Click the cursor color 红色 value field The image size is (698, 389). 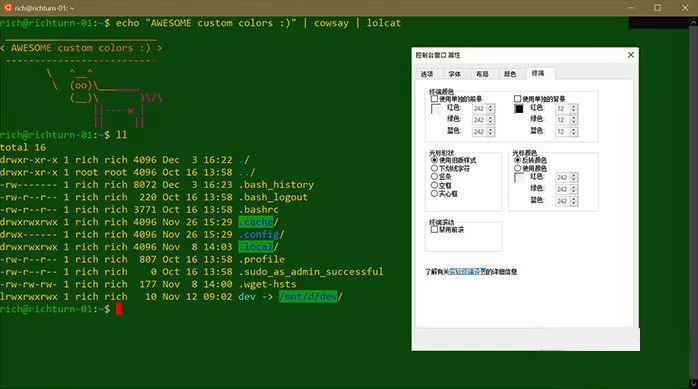[x=562, y=178]
